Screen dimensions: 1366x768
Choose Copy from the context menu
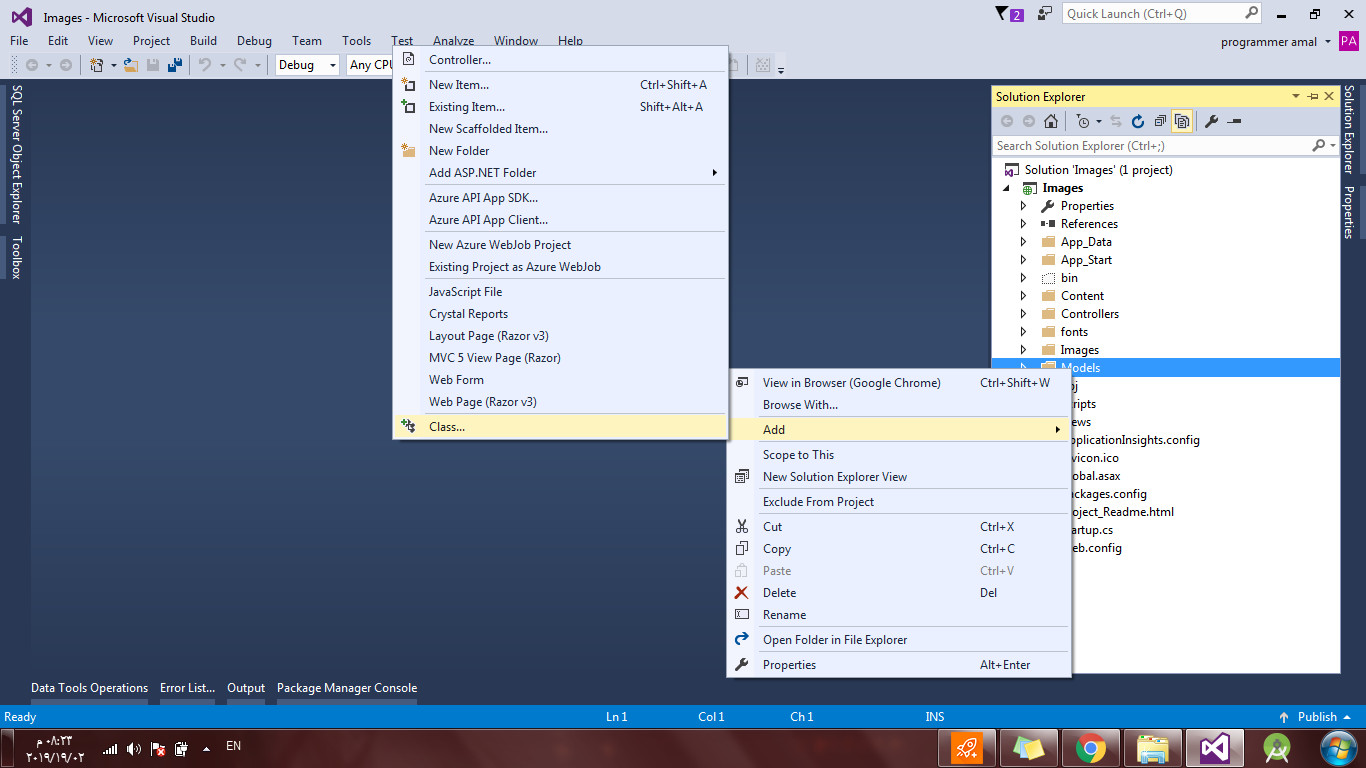pyautogui.click(x=898, y=549)
